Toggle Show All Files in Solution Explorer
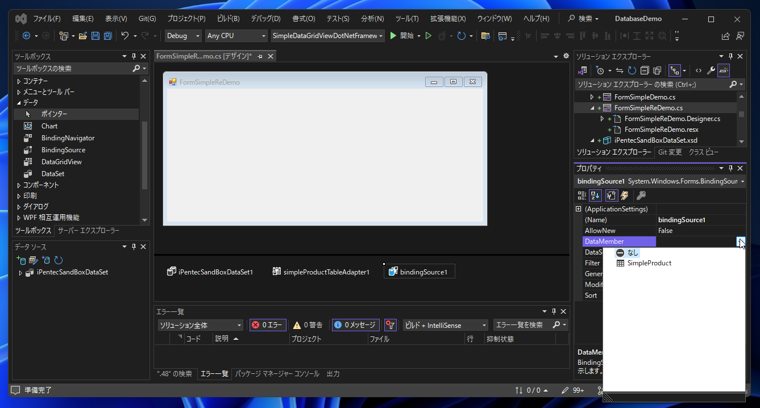The height and width of the screenshot is (408, 760). click(657, 71)
